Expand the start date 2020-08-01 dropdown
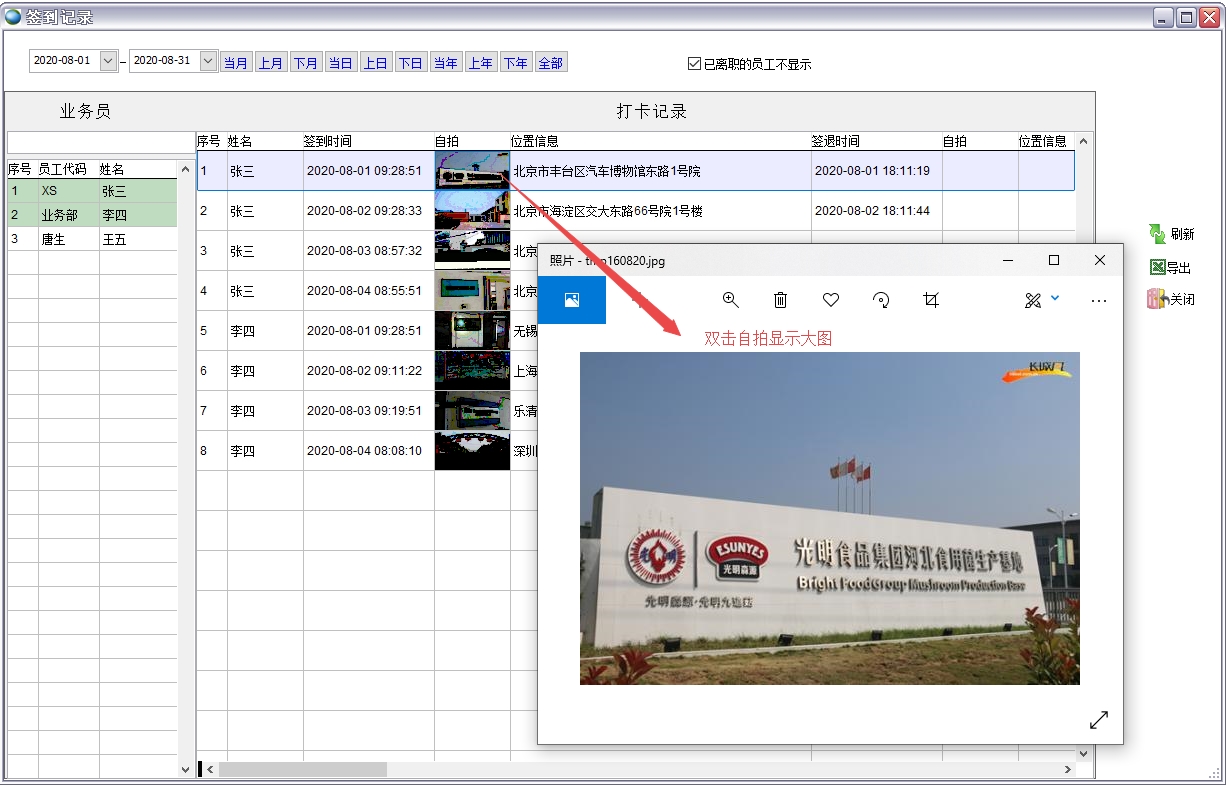Screen dimensions: 1227x790 pos(109,61)
